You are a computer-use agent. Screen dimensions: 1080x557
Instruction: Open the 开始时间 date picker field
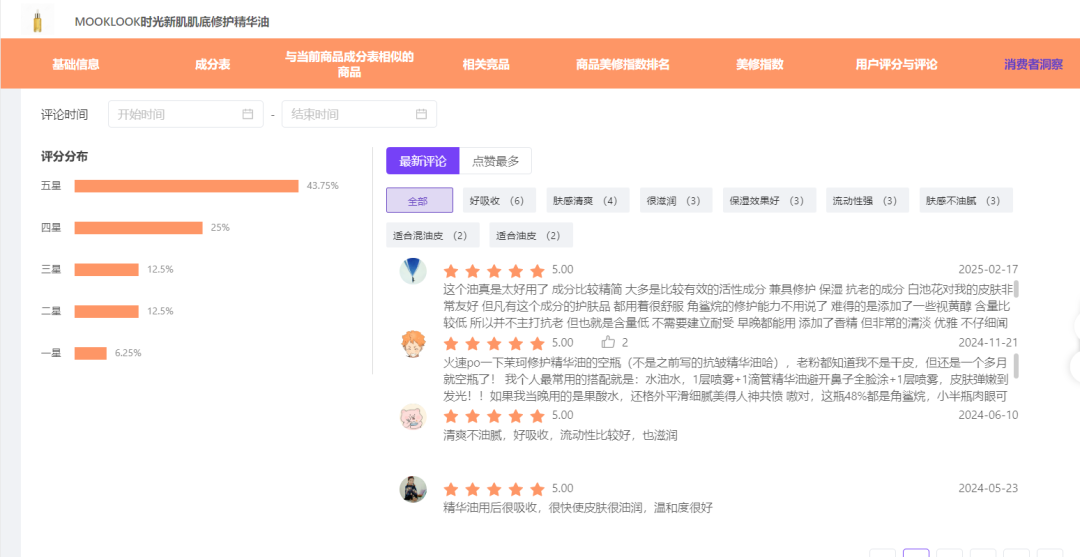click(x=186, y=114)
